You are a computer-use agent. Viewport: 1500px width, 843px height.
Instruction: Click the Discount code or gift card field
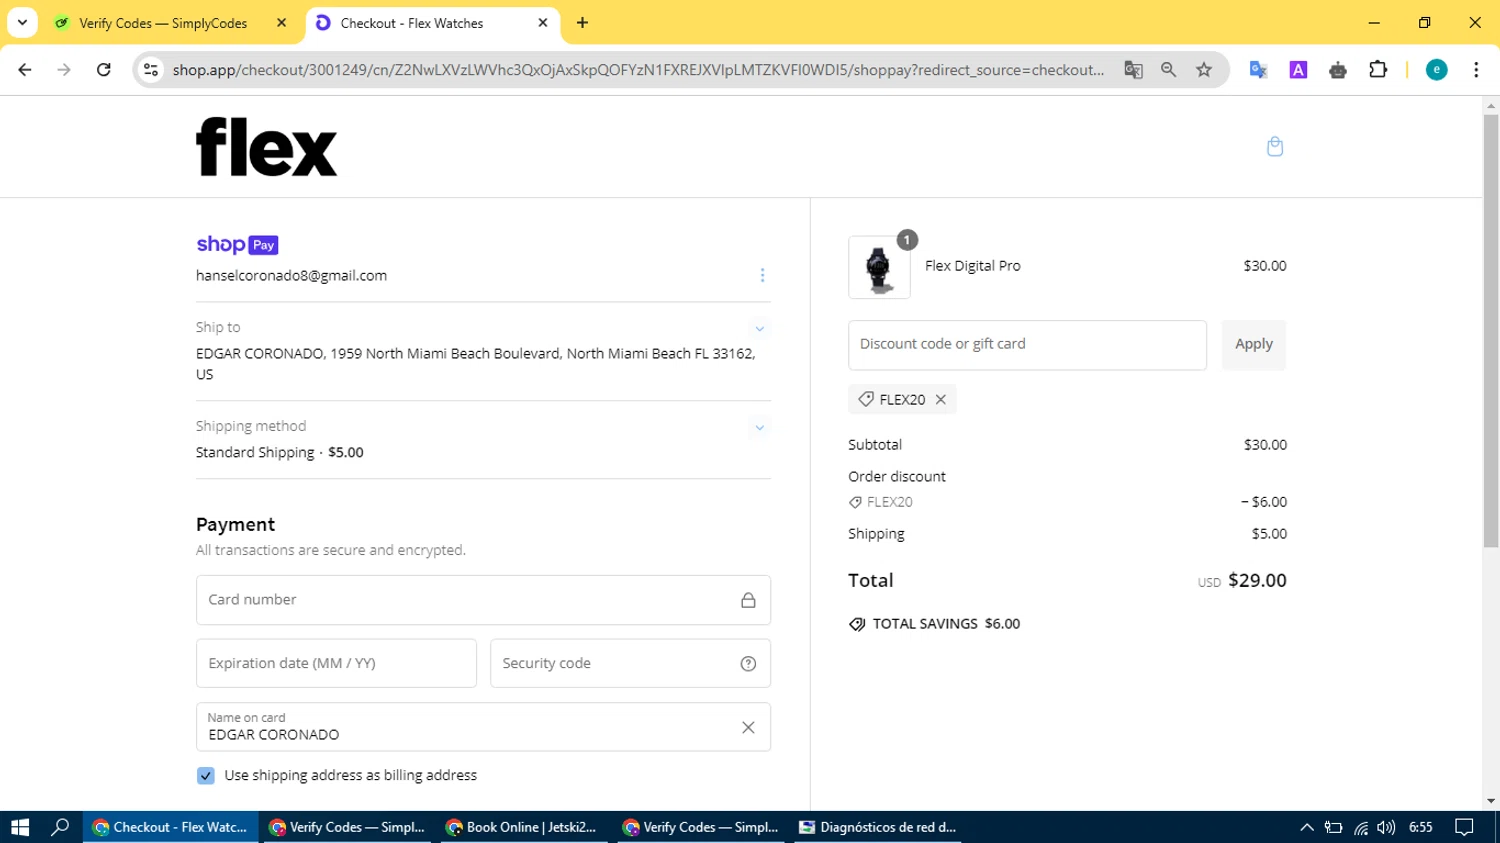[x=1027, y=345]
